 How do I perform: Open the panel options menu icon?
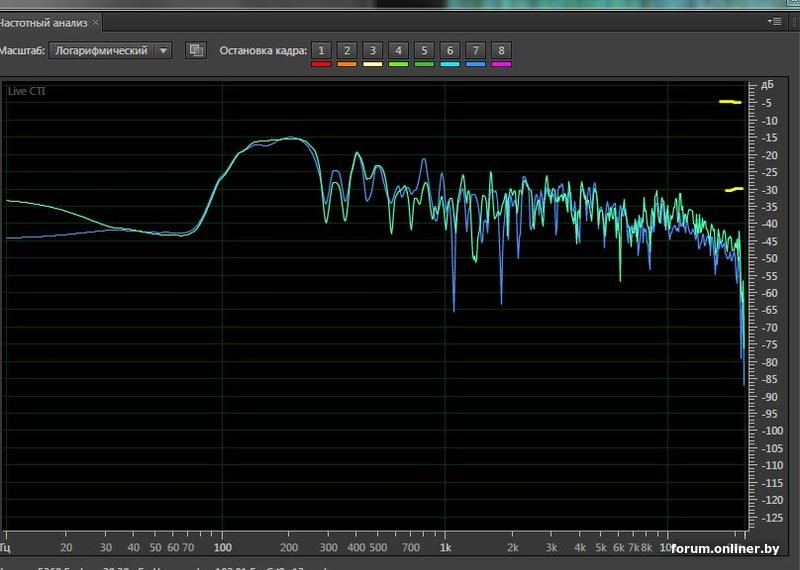pos(774,21)
